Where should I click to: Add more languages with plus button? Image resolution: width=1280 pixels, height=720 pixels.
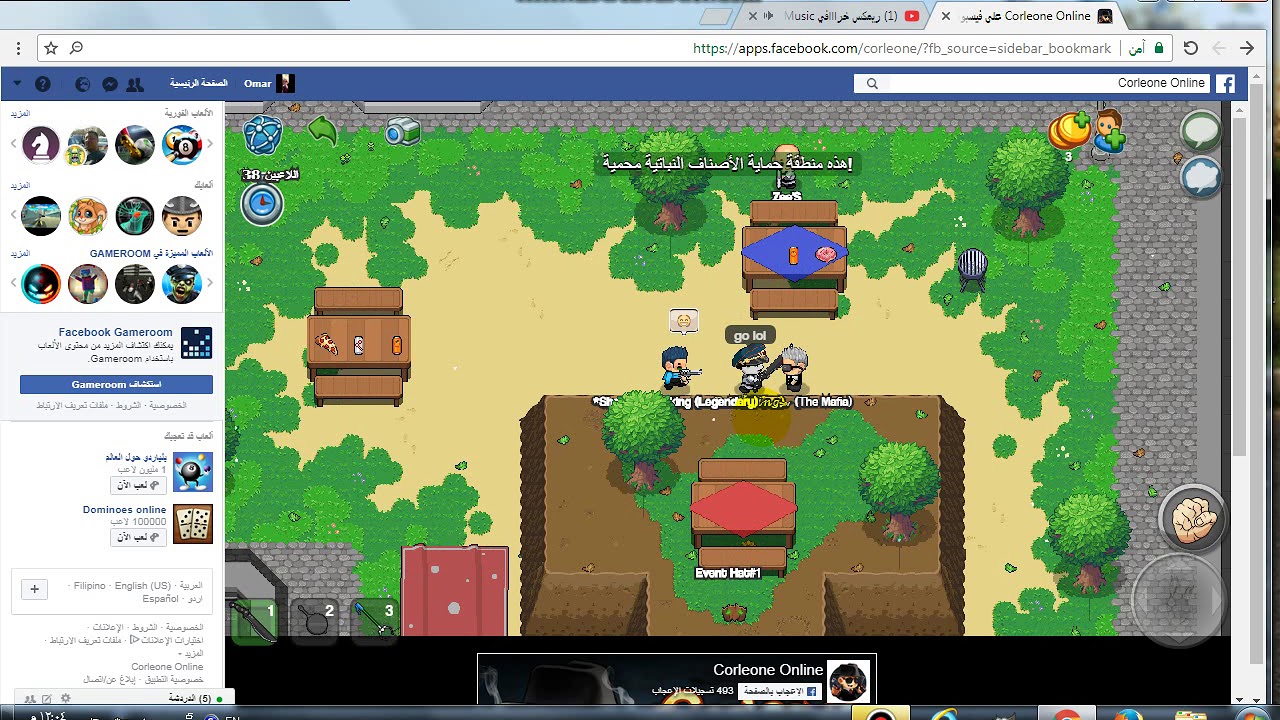(34, 589)
